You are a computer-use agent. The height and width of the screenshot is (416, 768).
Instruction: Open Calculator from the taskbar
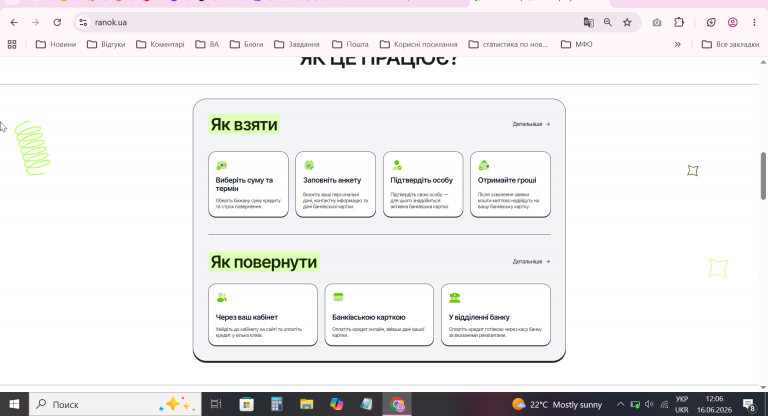pyautogui.click(x=277, y=404)
